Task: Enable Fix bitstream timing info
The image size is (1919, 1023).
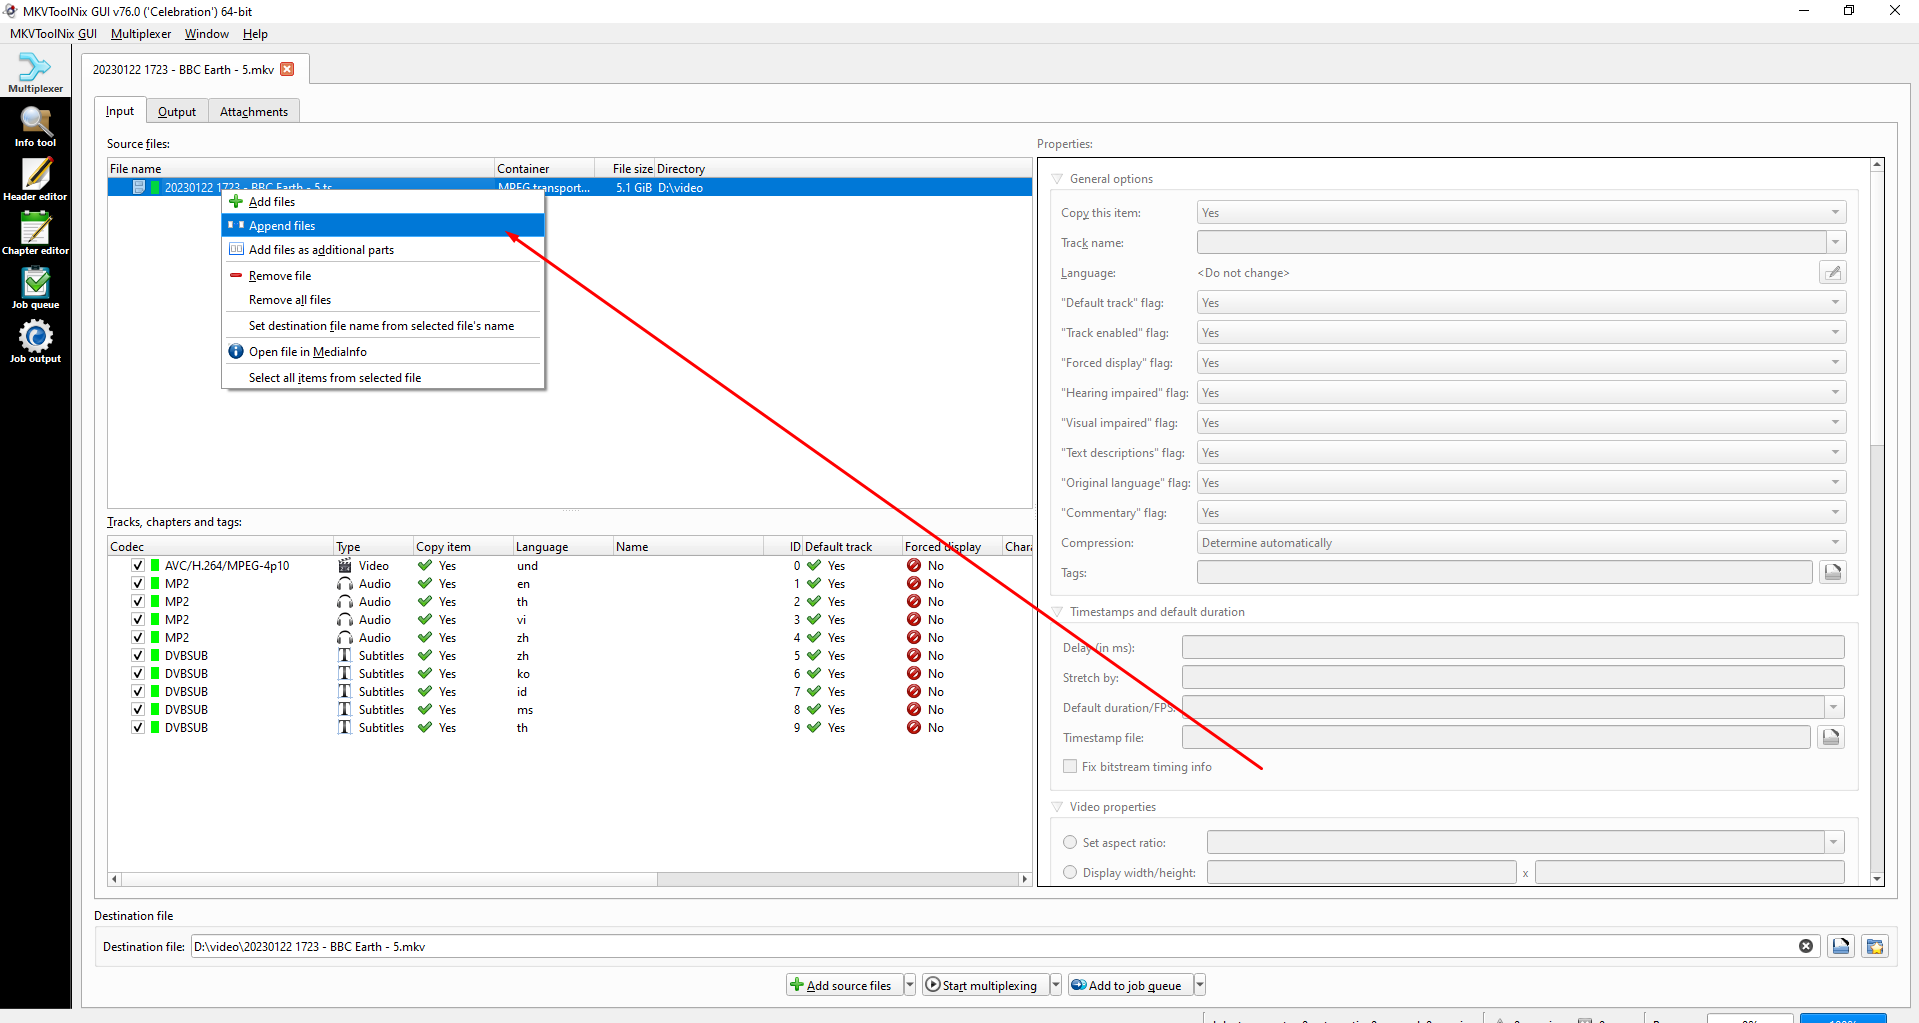Action: (x=1070, y=766)
